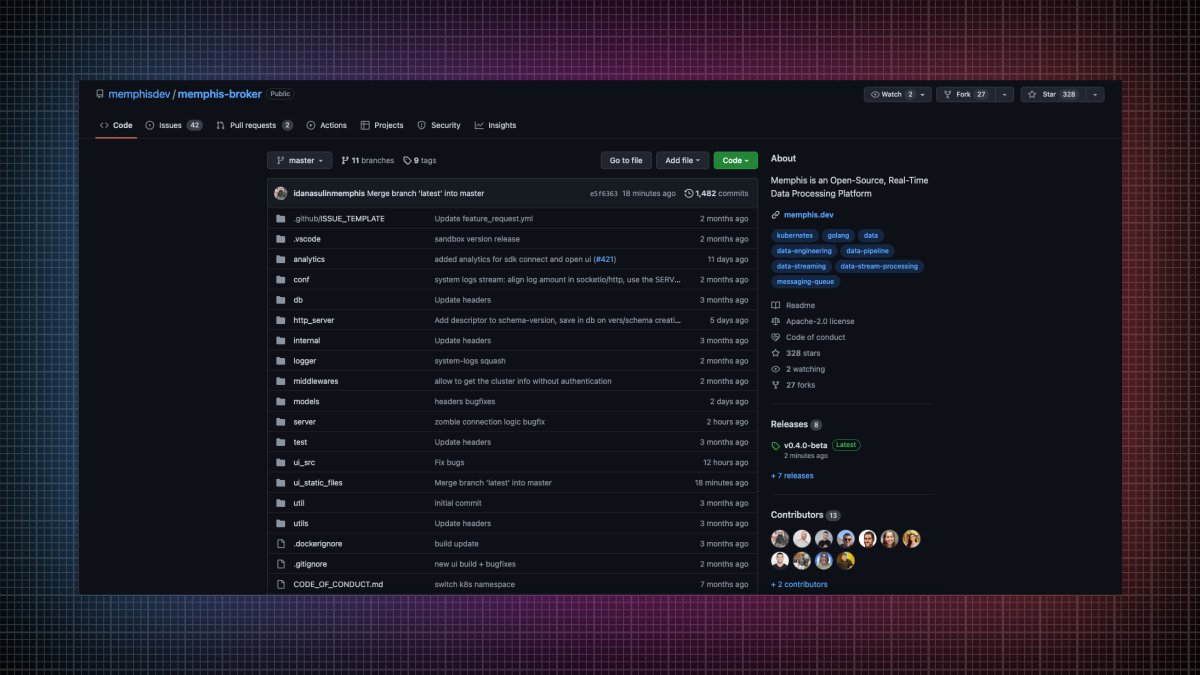The image size is (1200, 675).
Task: Open the Readme link in About
Action: coord(793,305)
